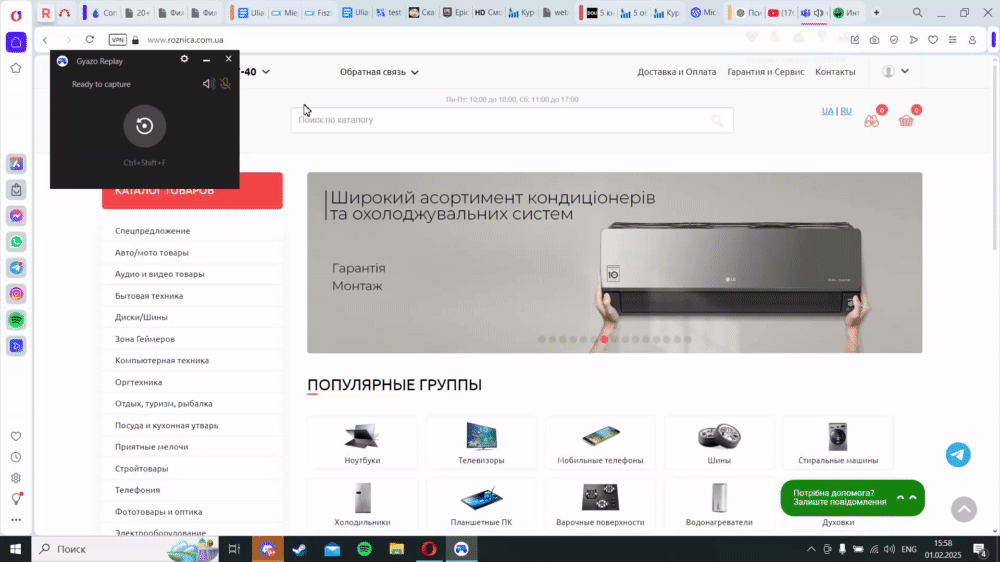Open Зона Геймеров category

[x=145, y=339]
